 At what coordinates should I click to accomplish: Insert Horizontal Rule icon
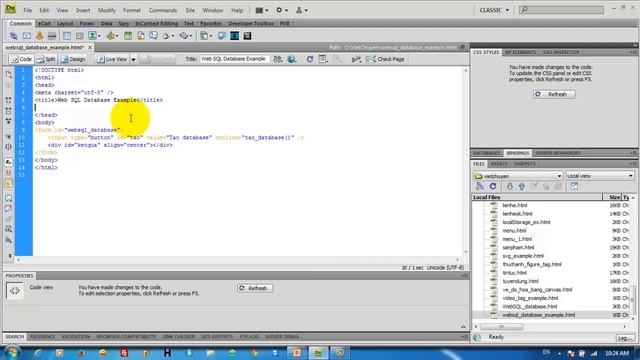point(52,36)
